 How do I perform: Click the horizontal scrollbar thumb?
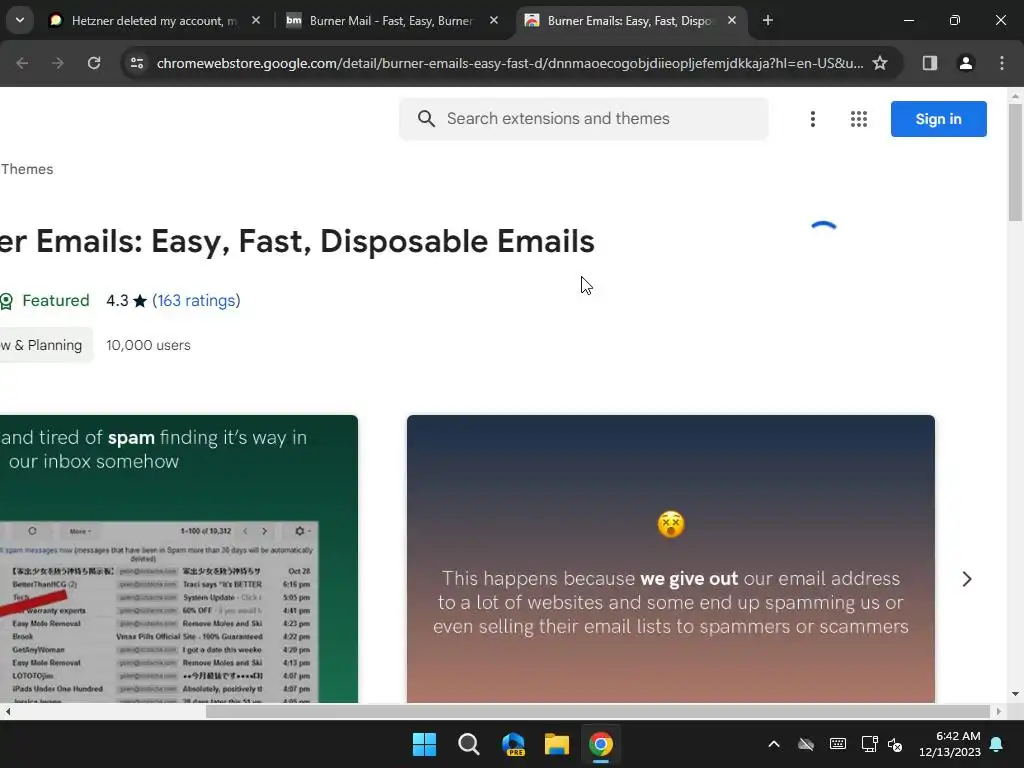tap(598, 711)
